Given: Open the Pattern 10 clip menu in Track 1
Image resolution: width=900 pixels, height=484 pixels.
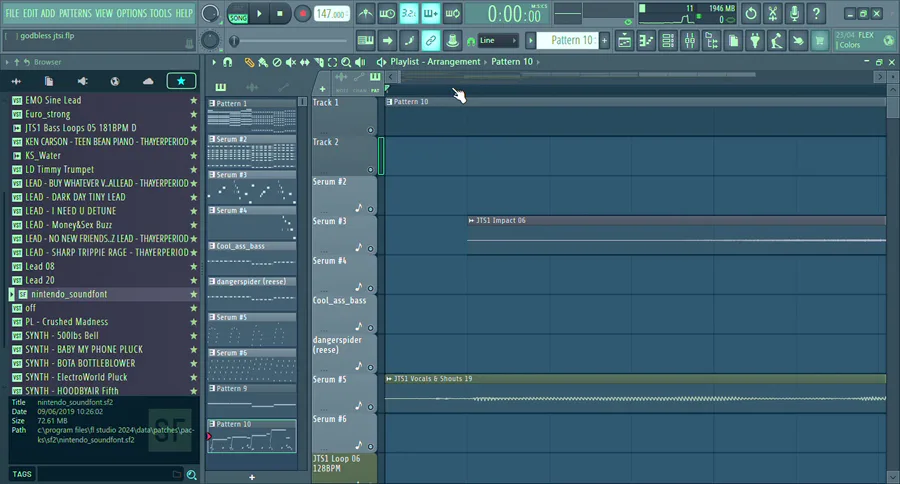Looking at the screenshot, I should [389, 102].
